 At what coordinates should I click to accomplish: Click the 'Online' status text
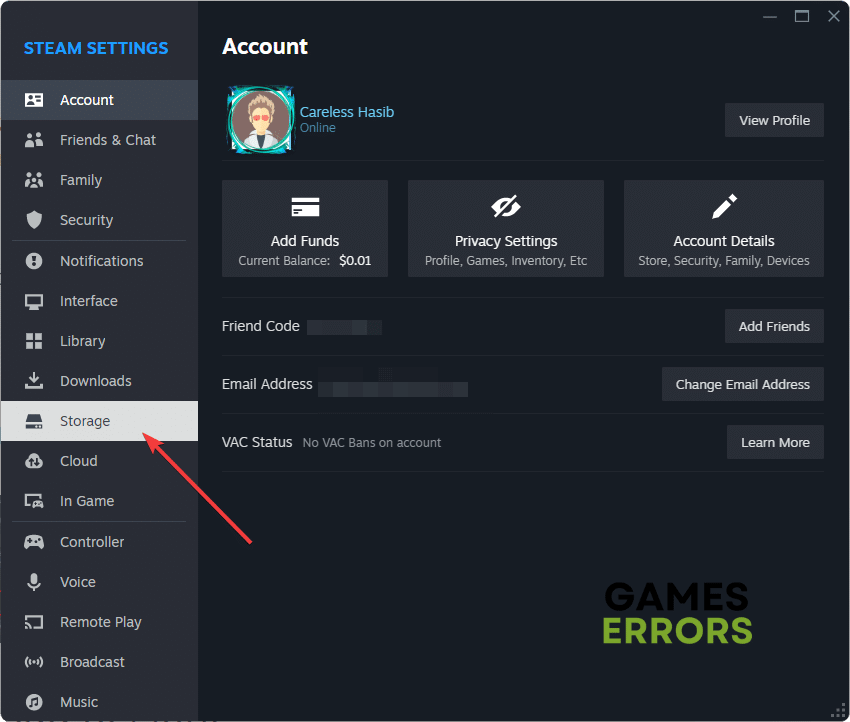click(318, 128)
